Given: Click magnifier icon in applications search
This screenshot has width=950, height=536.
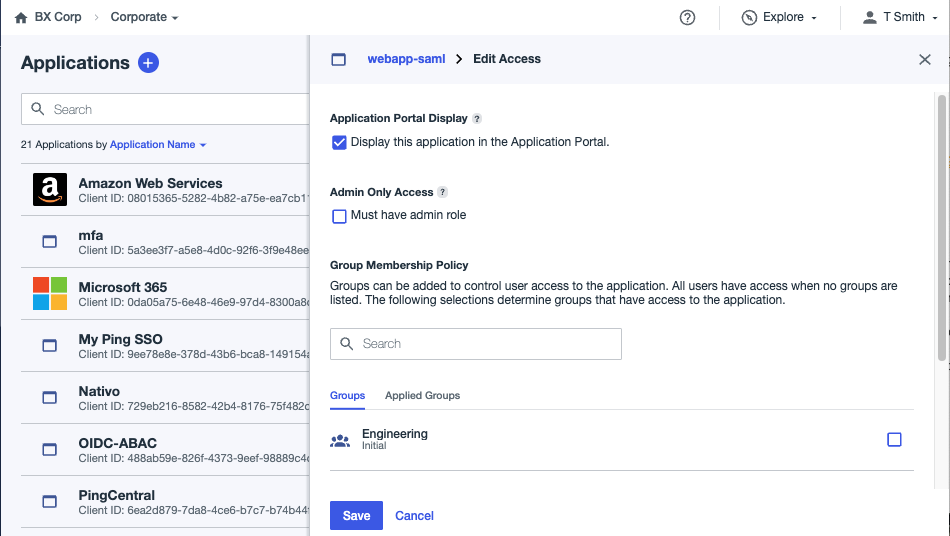Looking at the screenshot, I should pos(38,109).
